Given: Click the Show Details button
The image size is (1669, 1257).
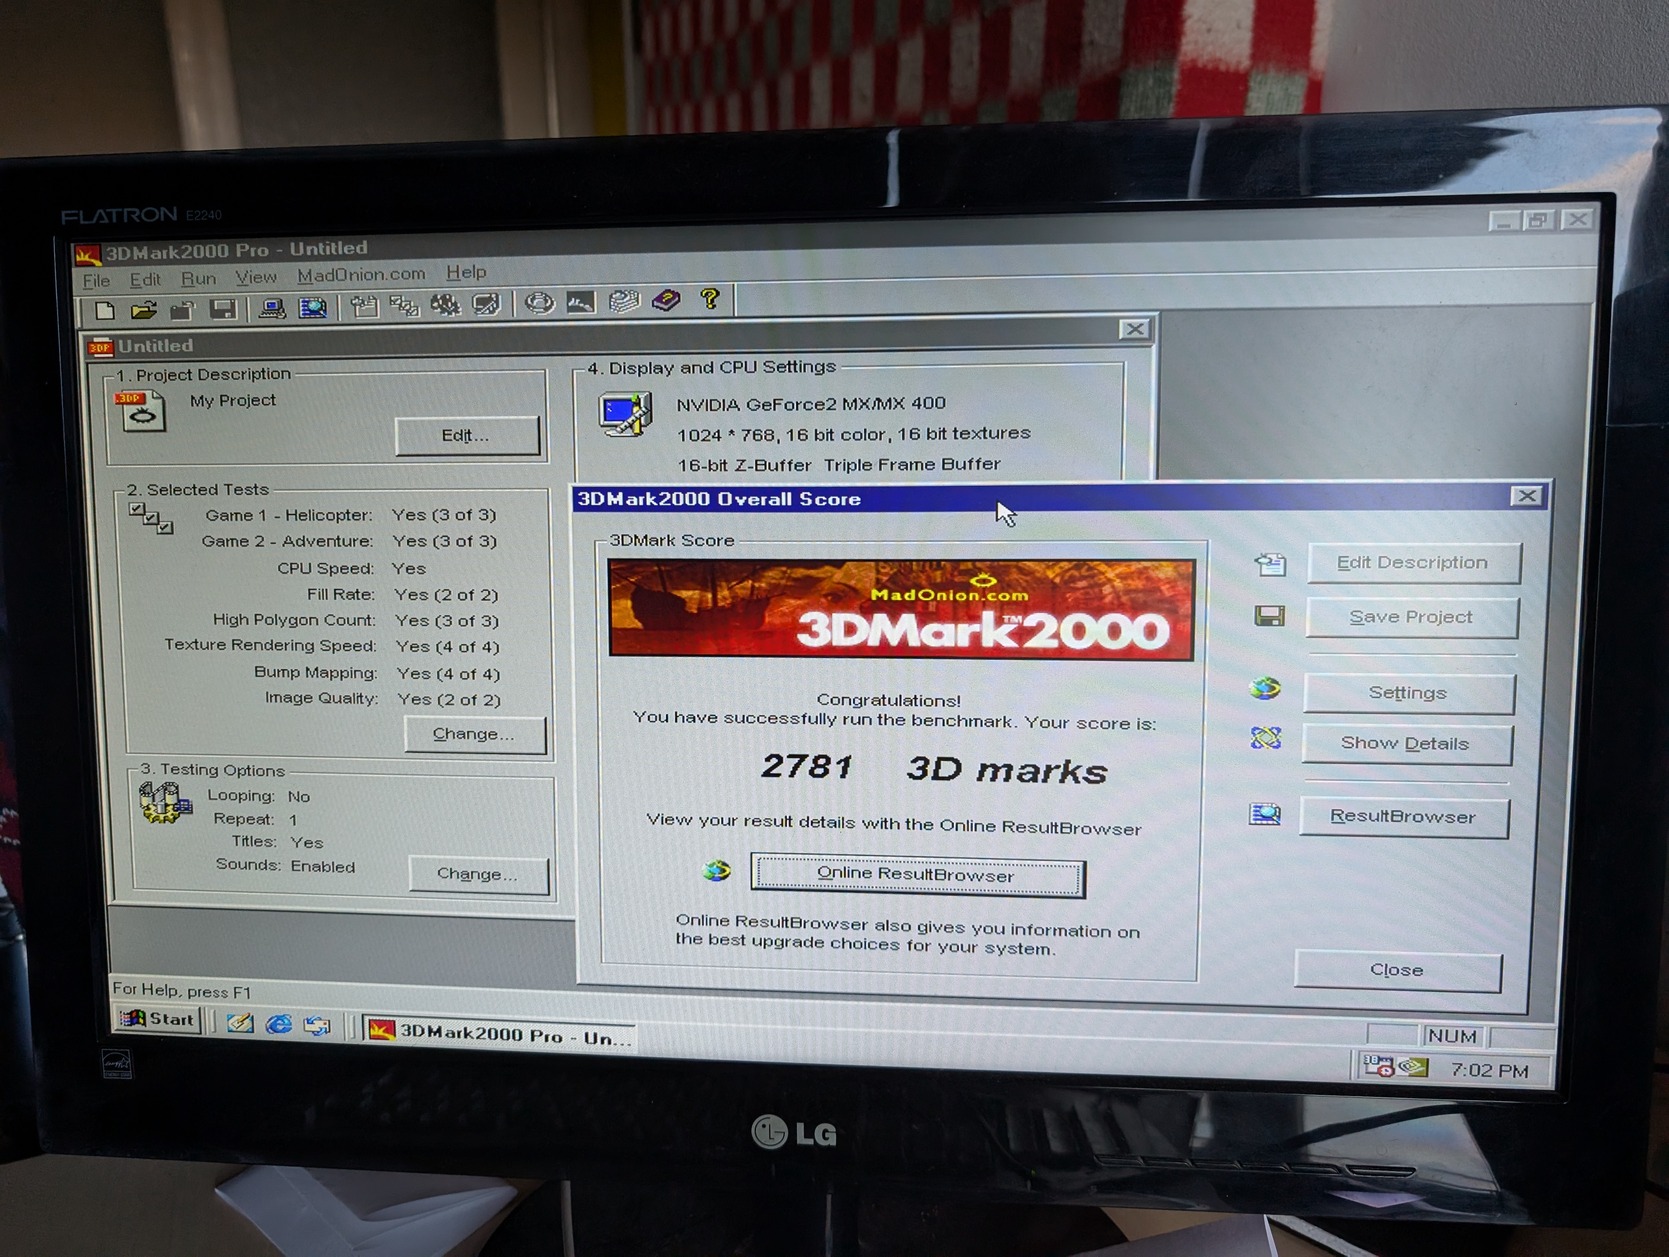Looking at the screenshot, I should (1405, 744).
